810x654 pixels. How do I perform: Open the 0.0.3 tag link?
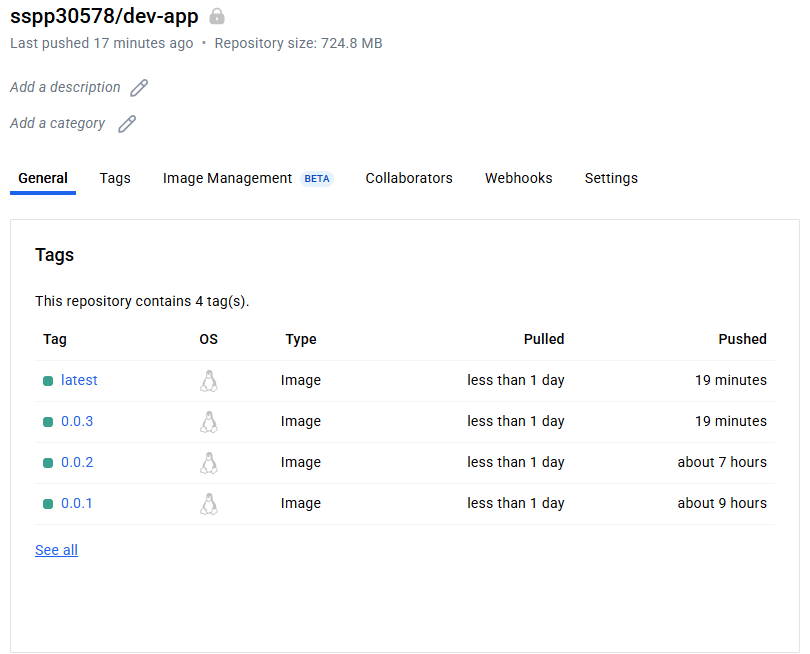77,422
